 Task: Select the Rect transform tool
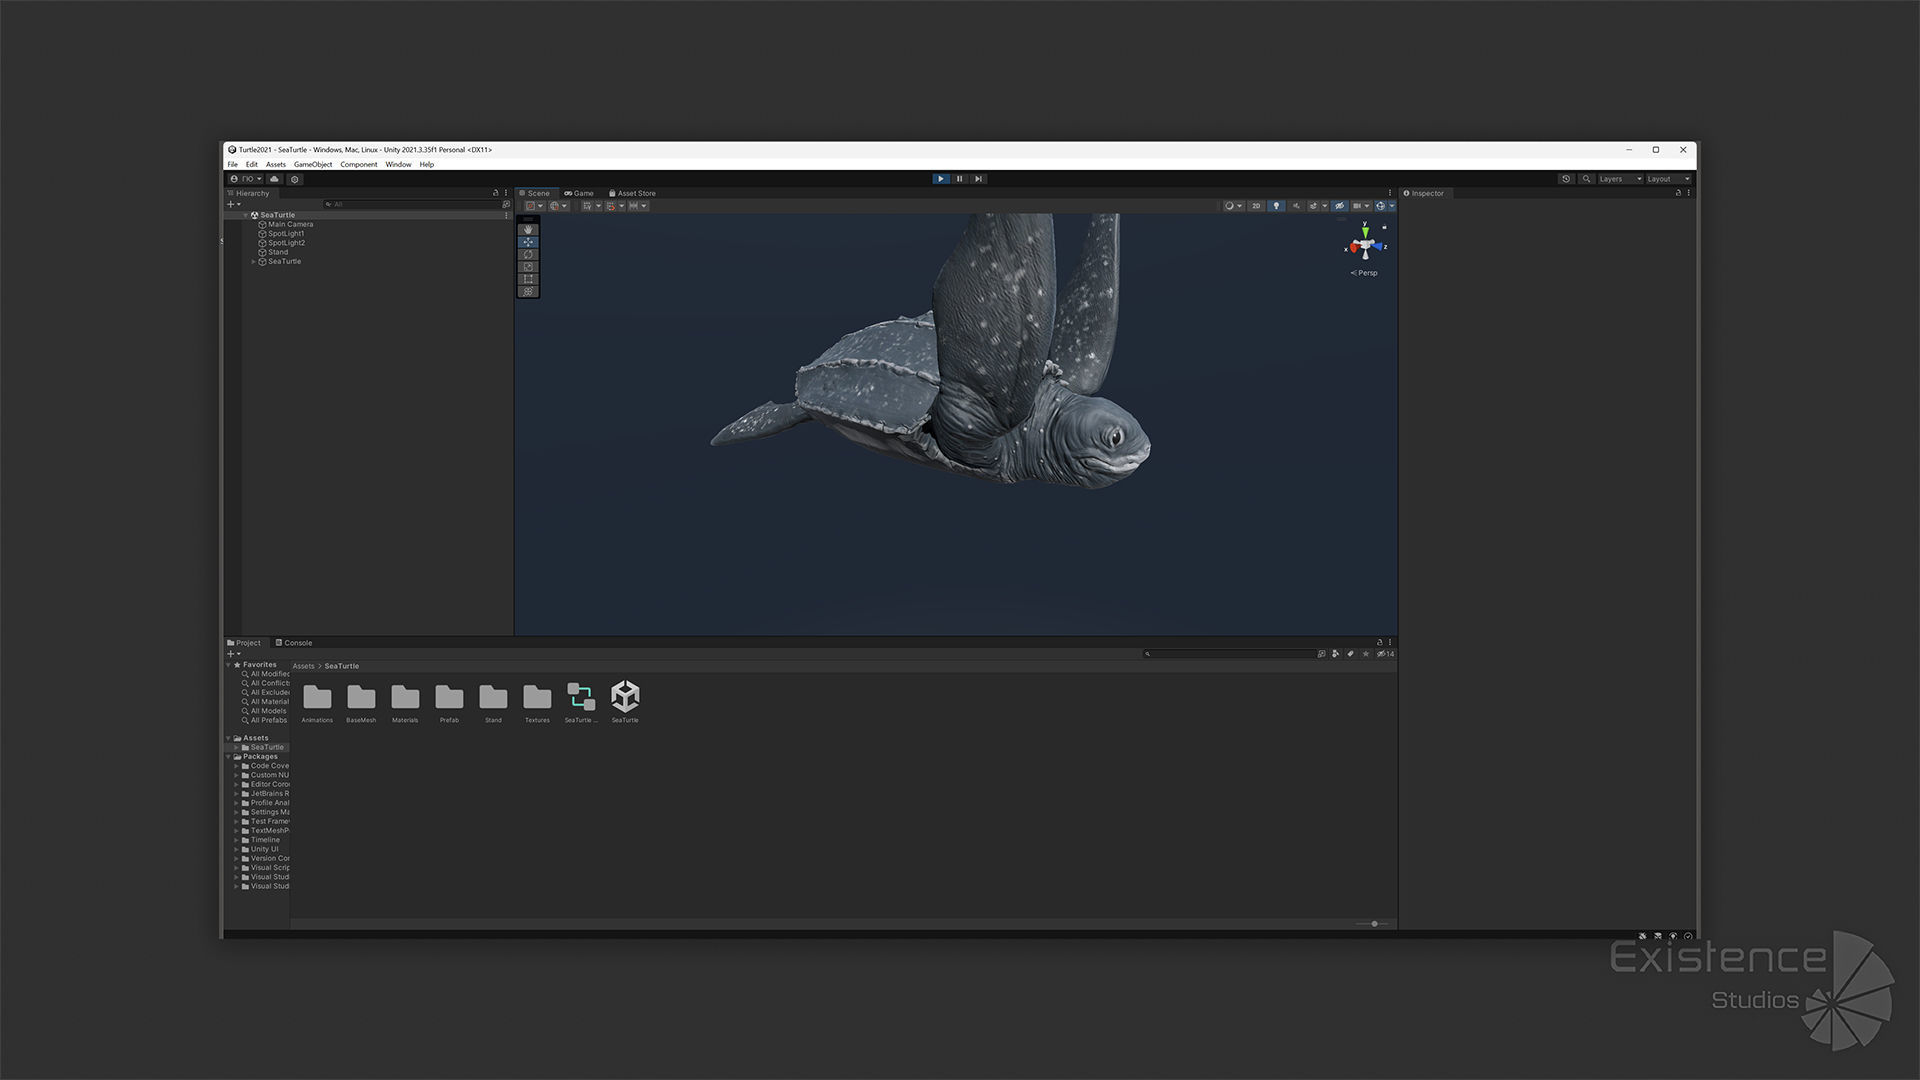528,279
